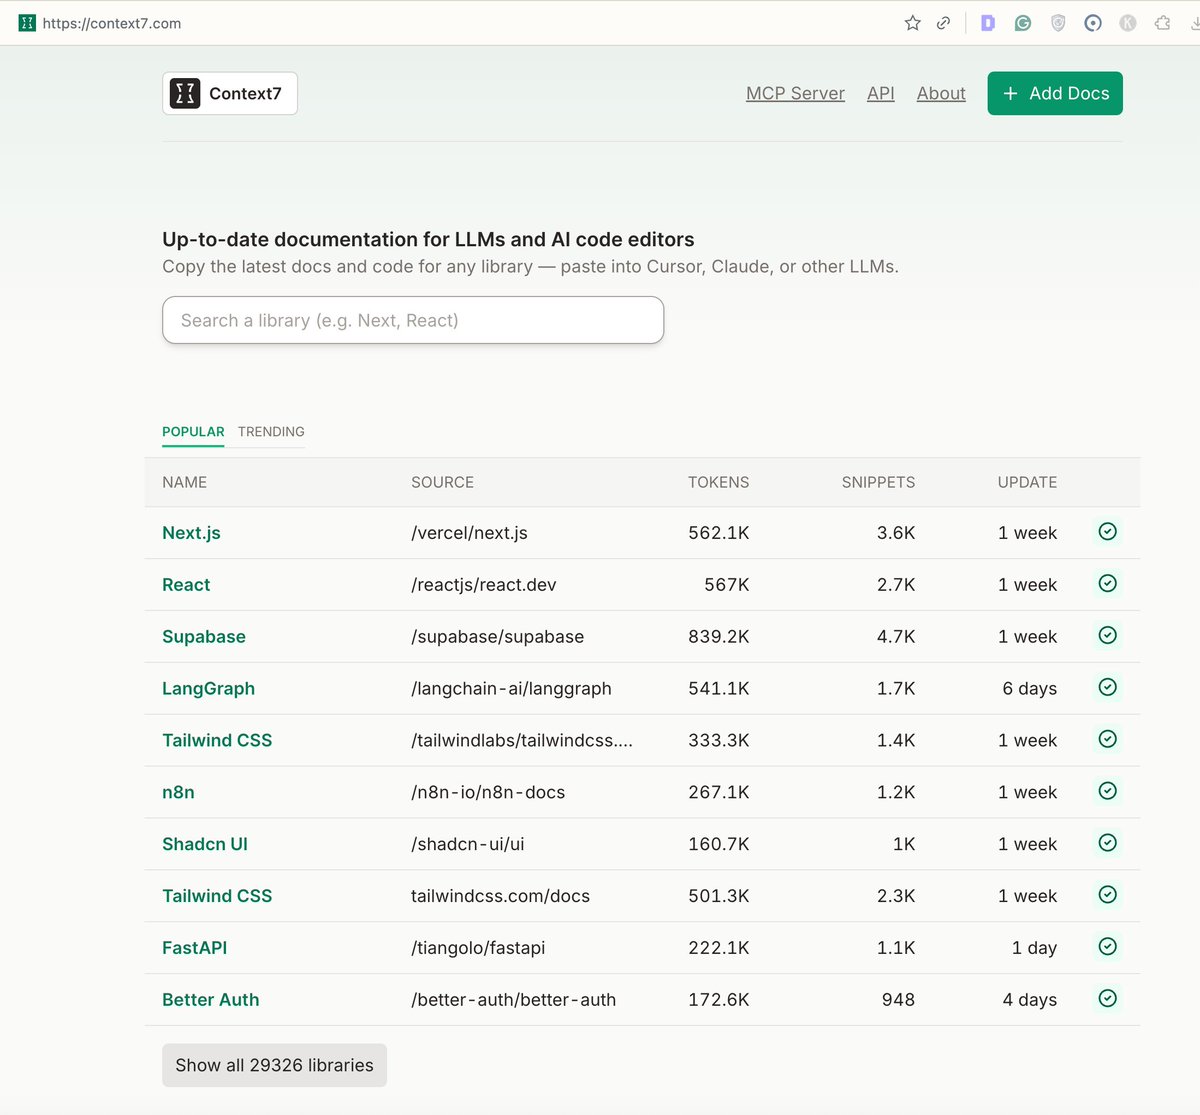
Task: Click the SNIPPETS column header
Action: pyautogui.click(x=878, y=482)
